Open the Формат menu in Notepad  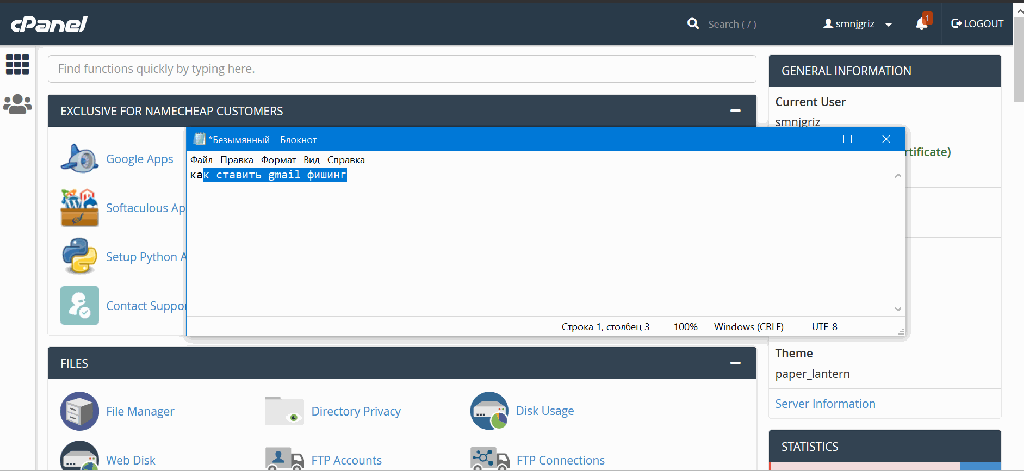click(x=277, y=159)
